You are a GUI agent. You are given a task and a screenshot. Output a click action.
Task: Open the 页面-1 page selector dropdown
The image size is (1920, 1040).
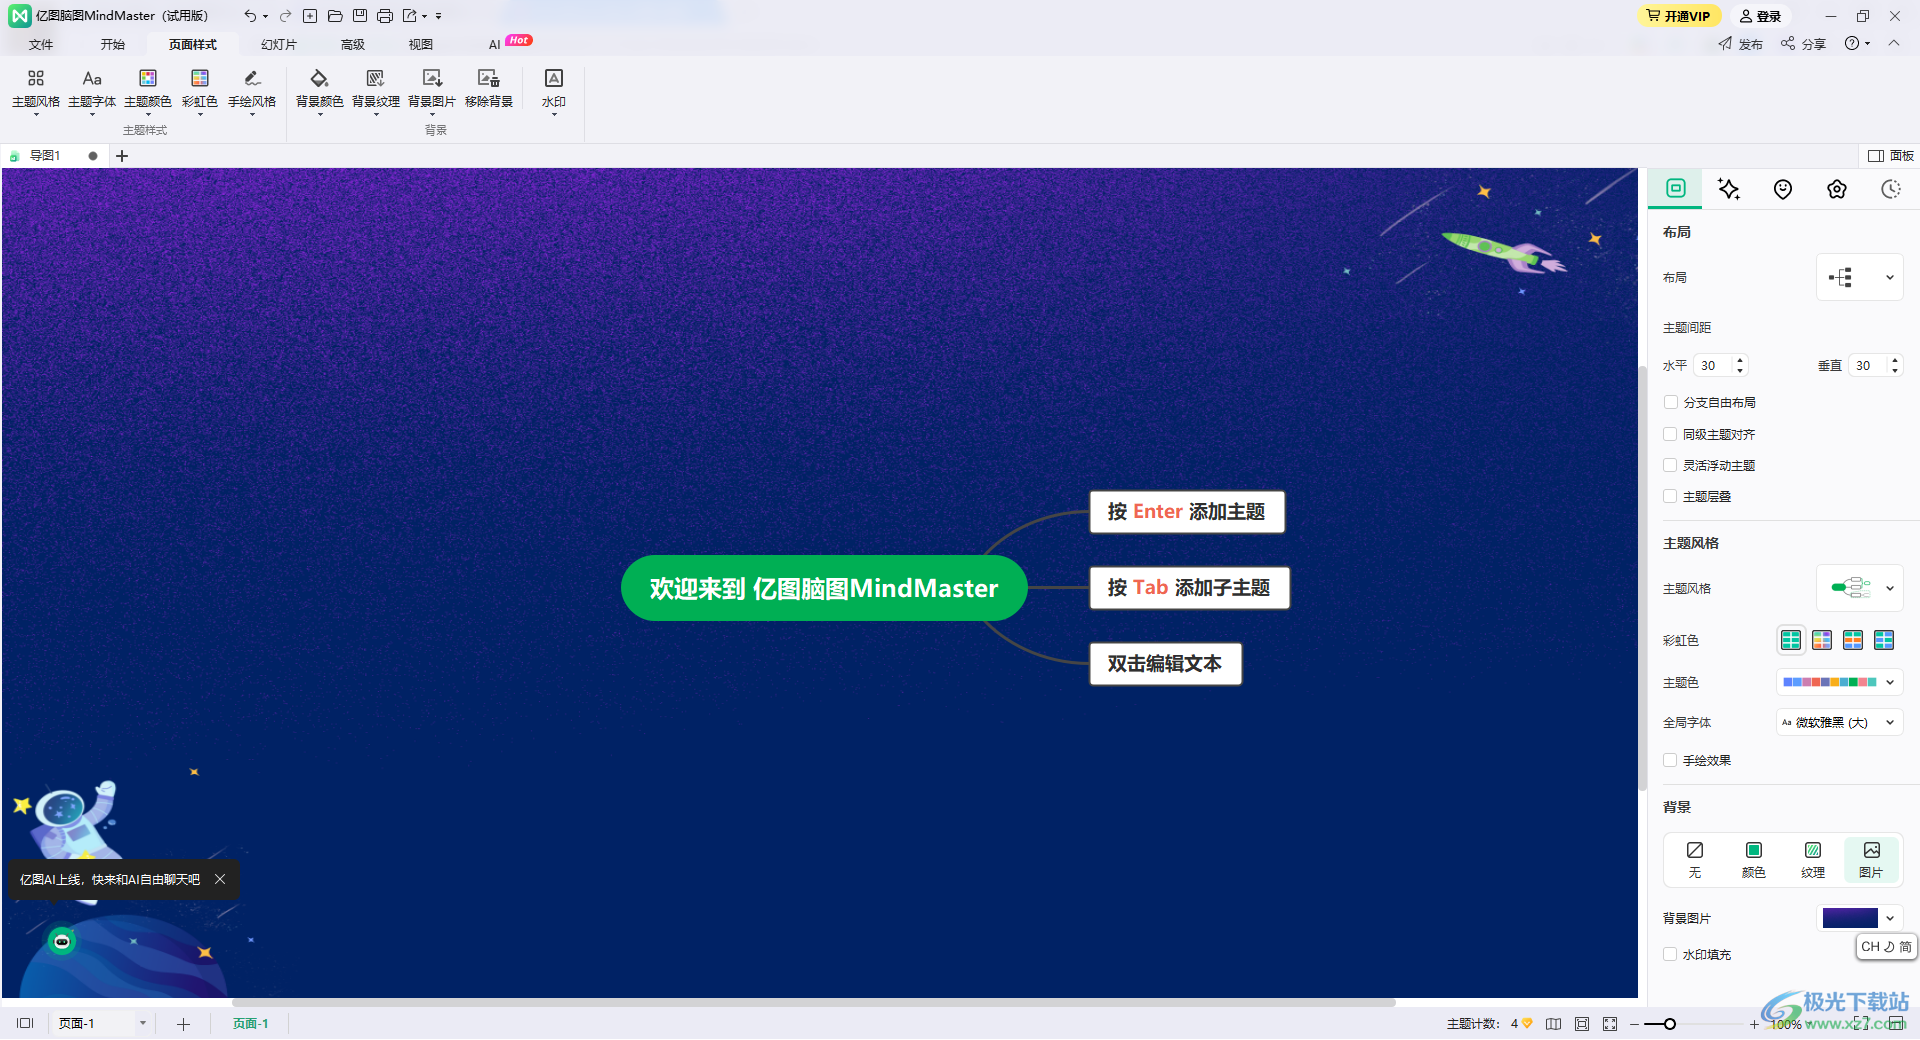click(143, 1023)
